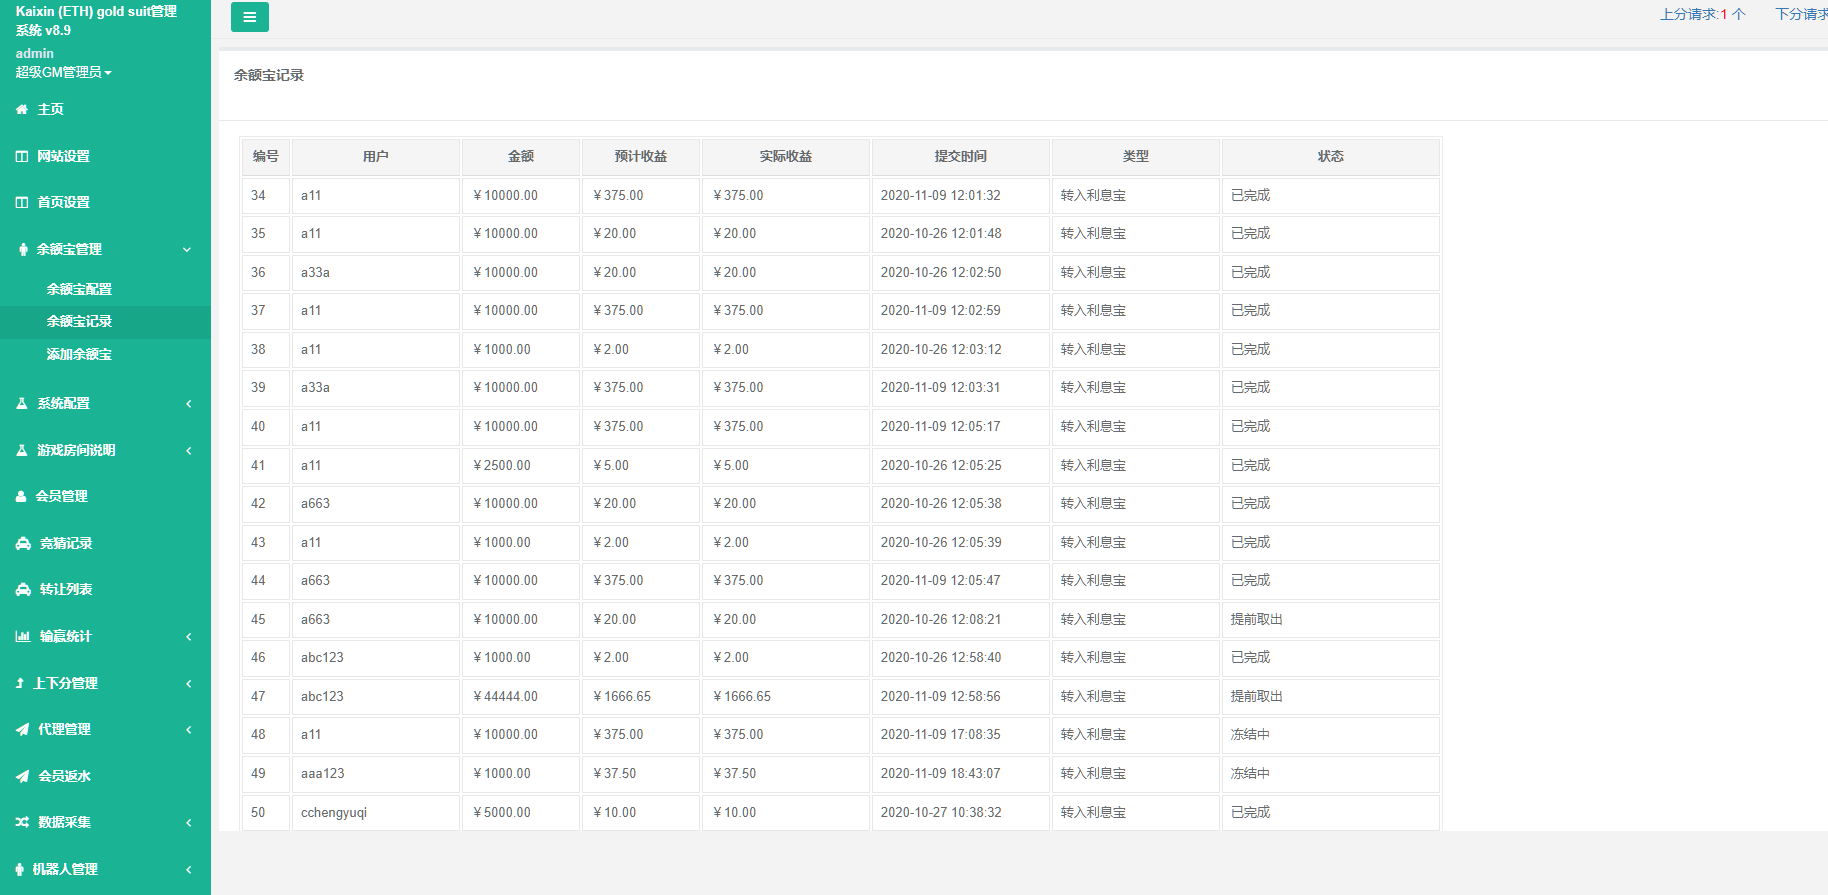1828x895 pixels.
Task: Expand the 代理管理 submenu arrow
Action: [x=188, y=730]
